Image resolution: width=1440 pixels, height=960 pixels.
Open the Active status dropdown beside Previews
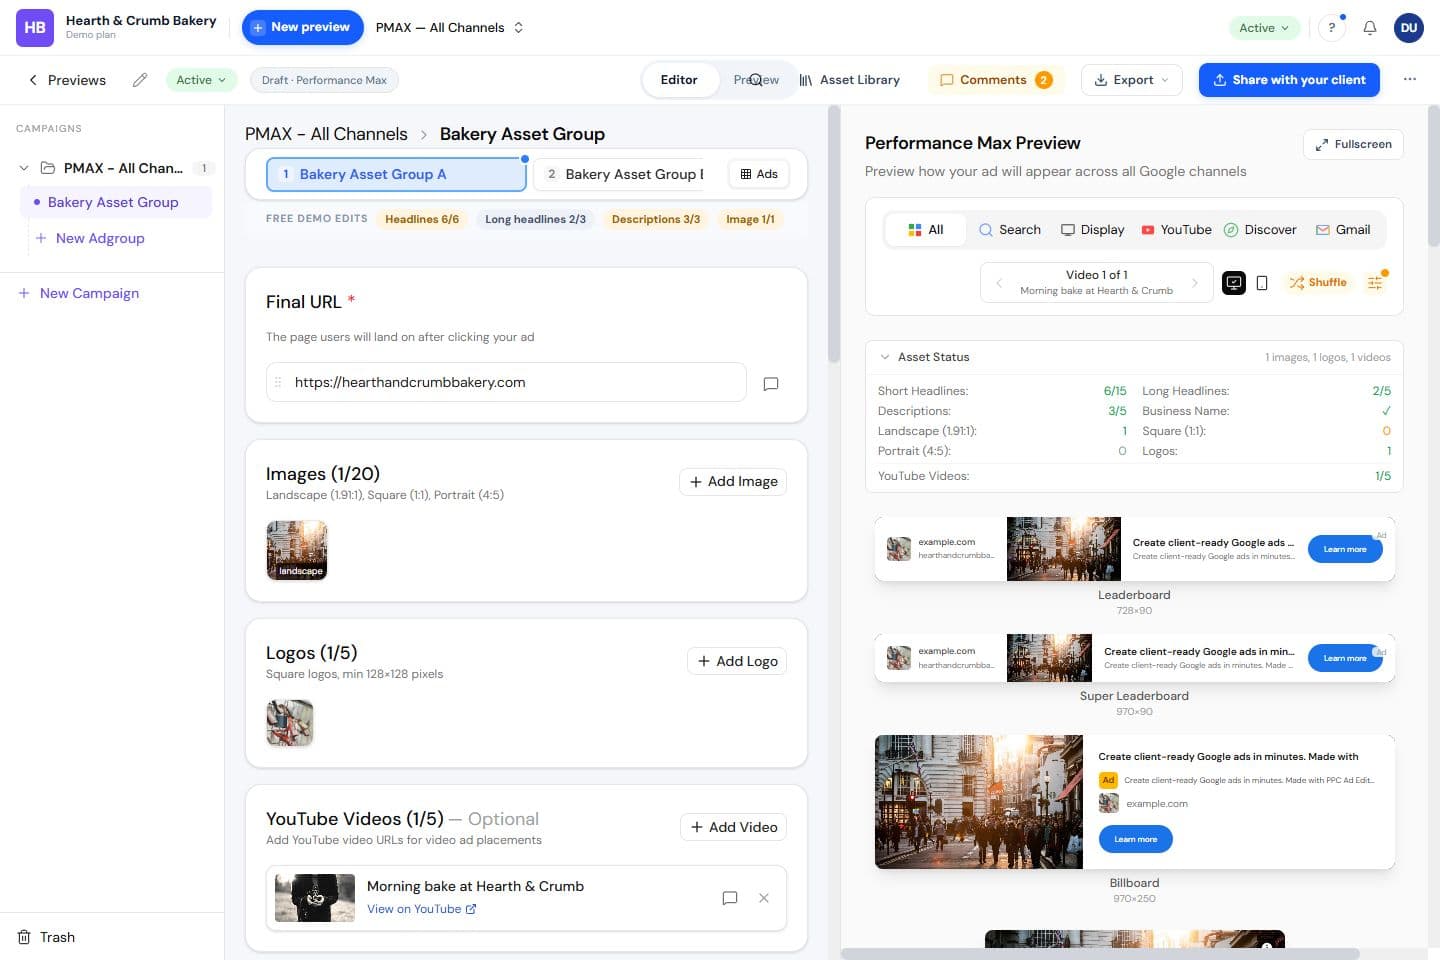pos(201,80)
